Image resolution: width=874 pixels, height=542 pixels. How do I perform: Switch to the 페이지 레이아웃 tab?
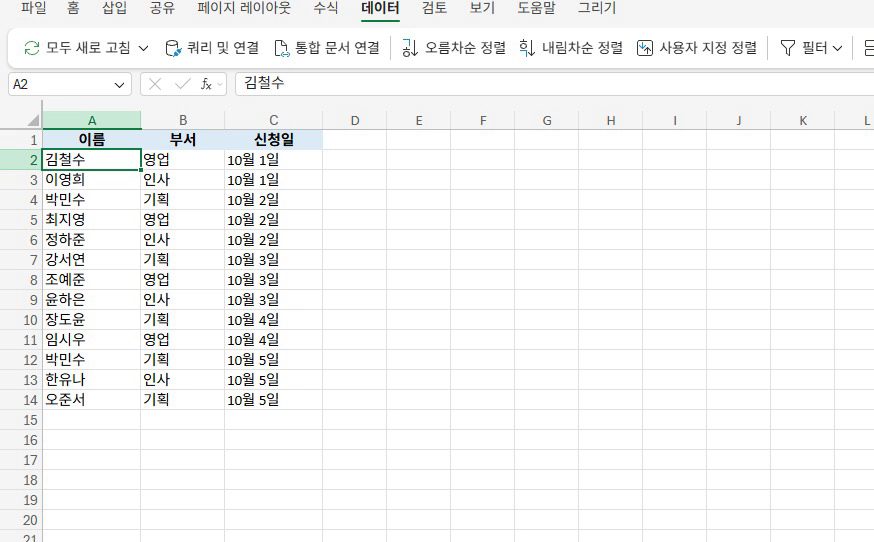pos(244,8)
